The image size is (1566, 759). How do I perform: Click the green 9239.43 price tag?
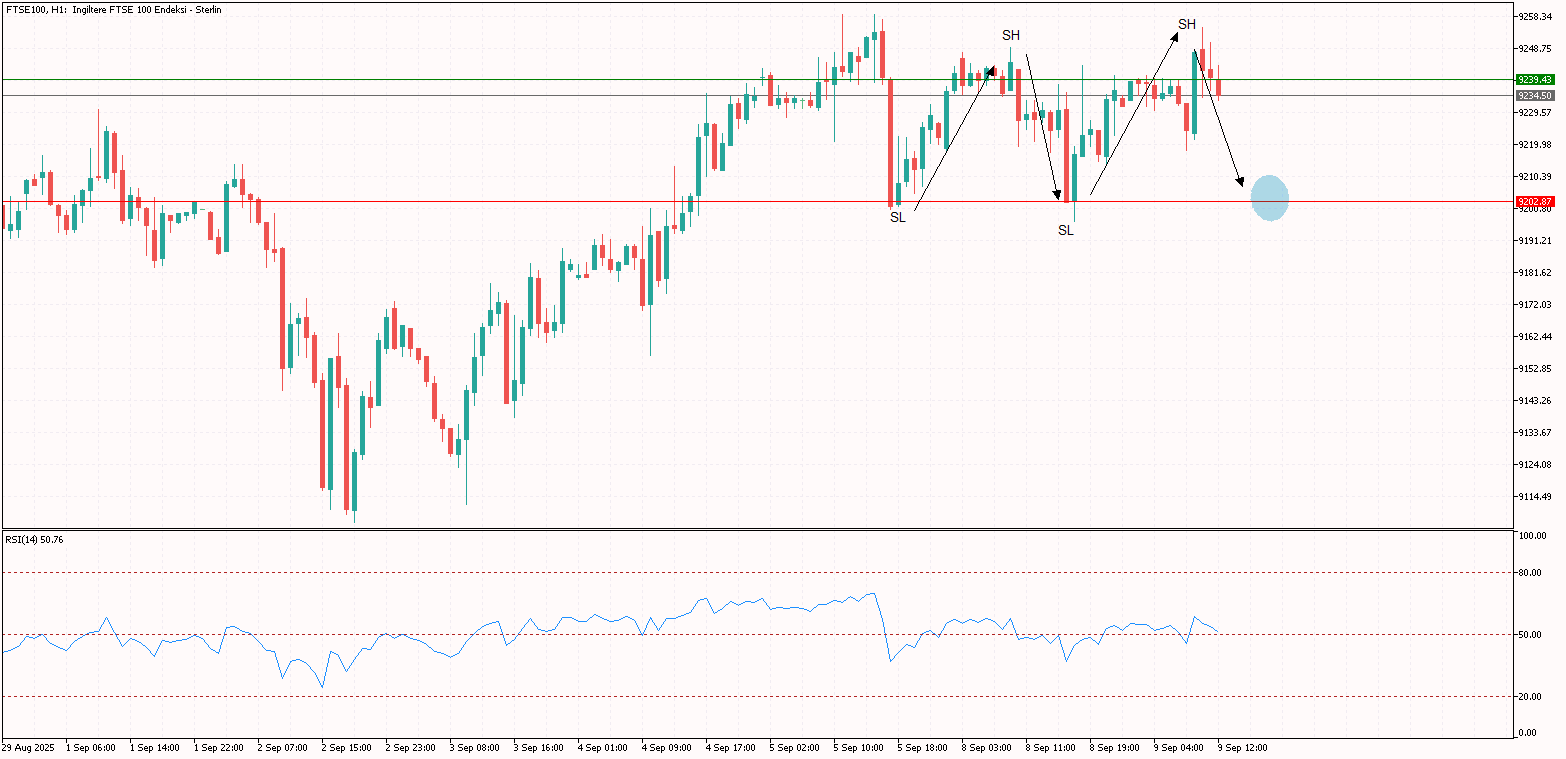1535,79
